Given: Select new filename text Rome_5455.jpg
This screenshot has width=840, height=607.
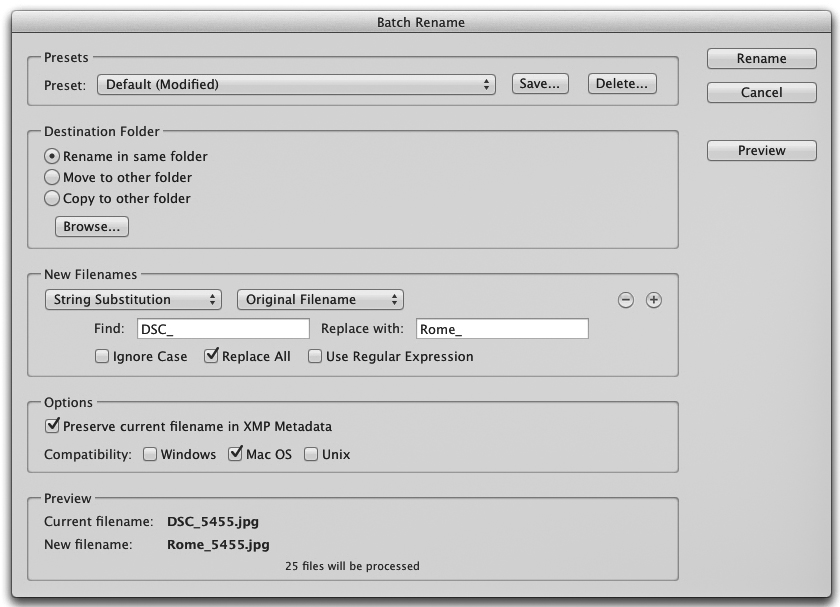Looking at the screenshot, I should (x=218, y=545).
